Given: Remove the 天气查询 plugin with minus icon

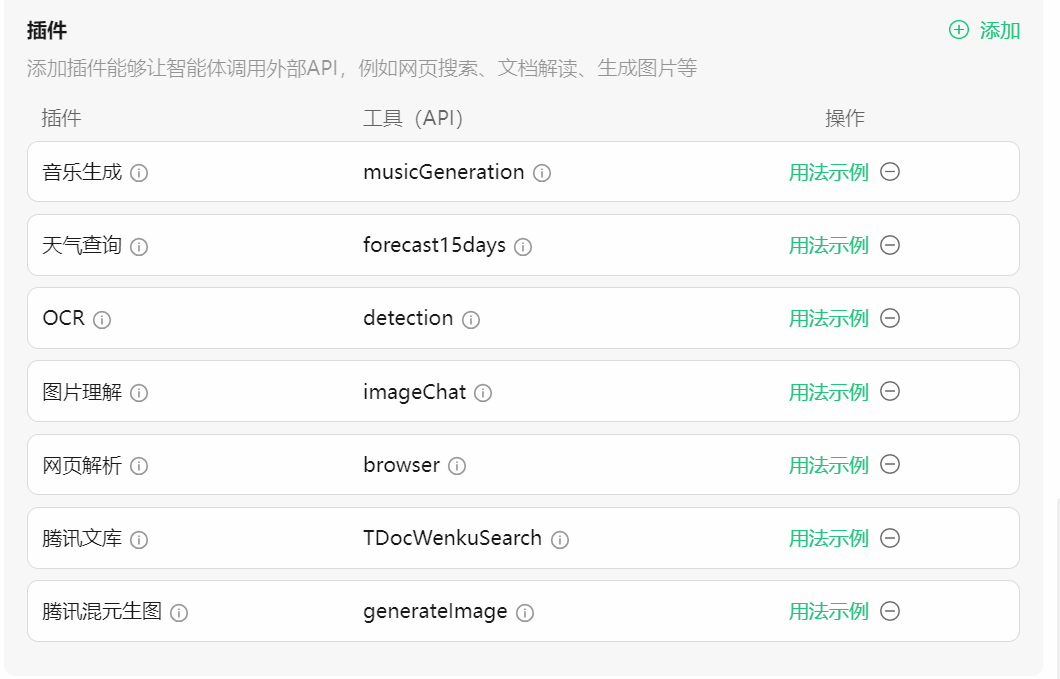Looking at the screenshot, I should coord(890,245).
